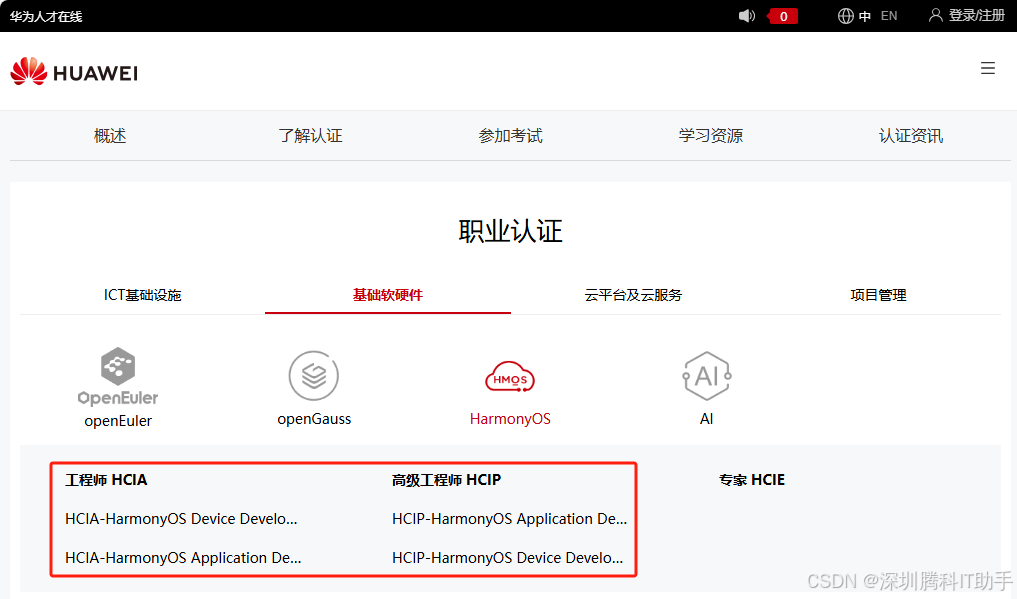Viewport: 1017px width, 599px height.
Task: Switch to the ICT基础设施 tab
Action: (x=143, y=295)
